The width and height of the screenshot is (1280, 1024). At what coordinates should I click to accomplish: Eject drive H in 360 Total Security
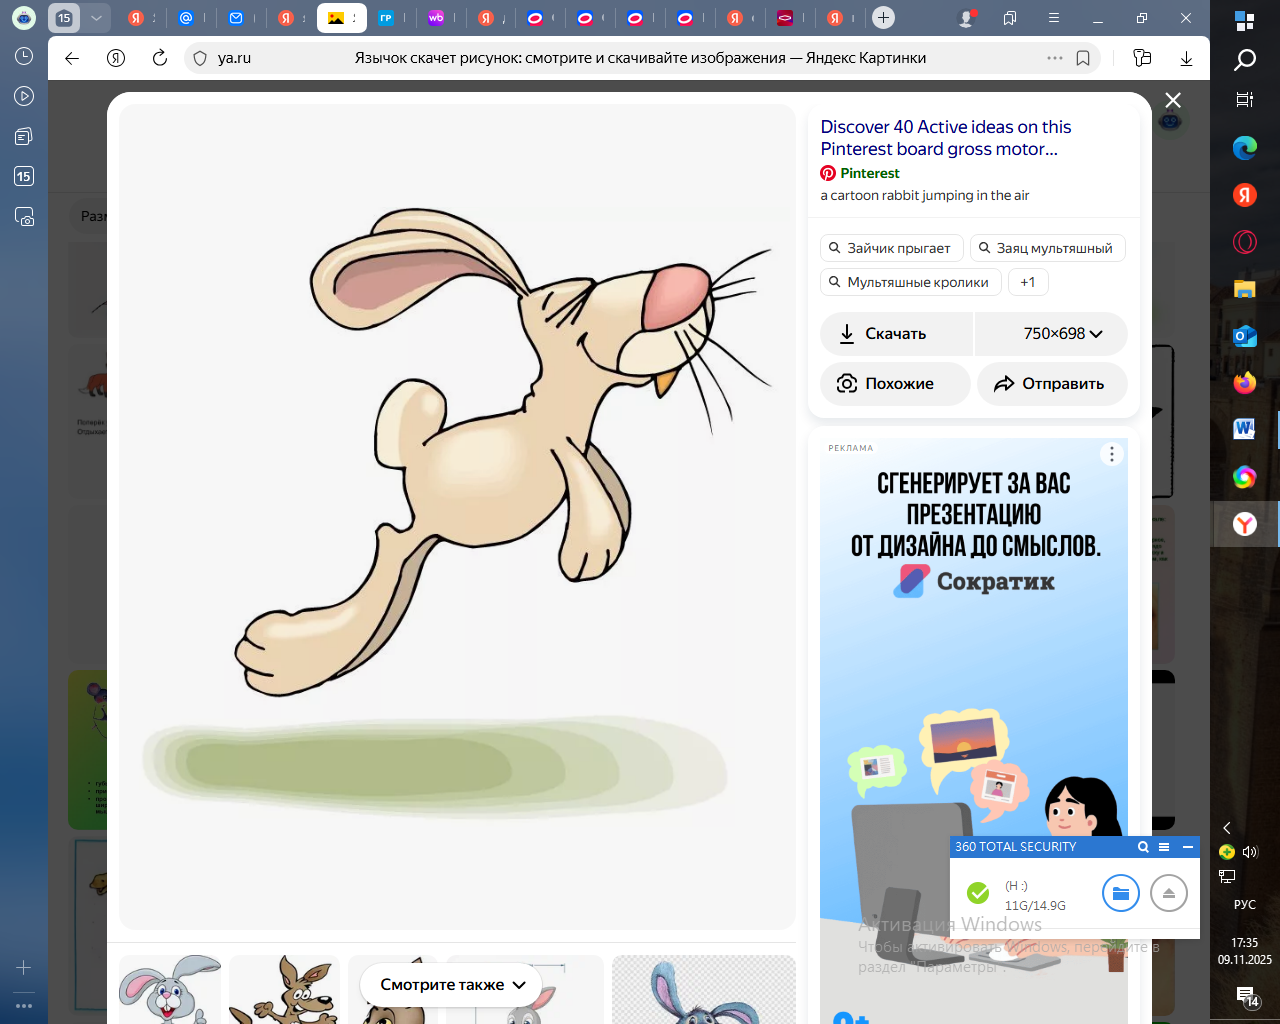[1168, 893]
